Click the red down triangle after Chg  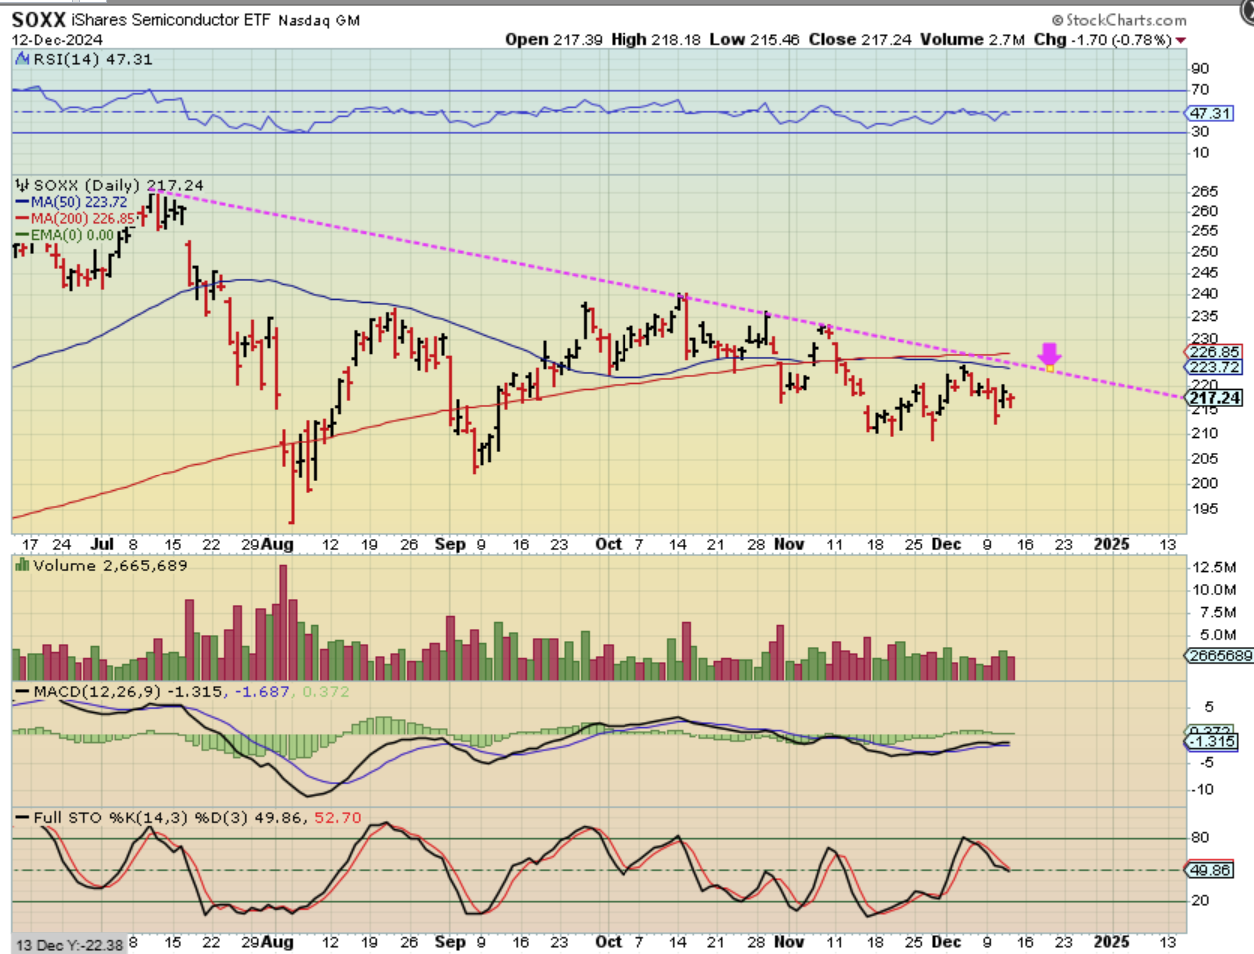pyautogui.click(x=1181, y=40)
